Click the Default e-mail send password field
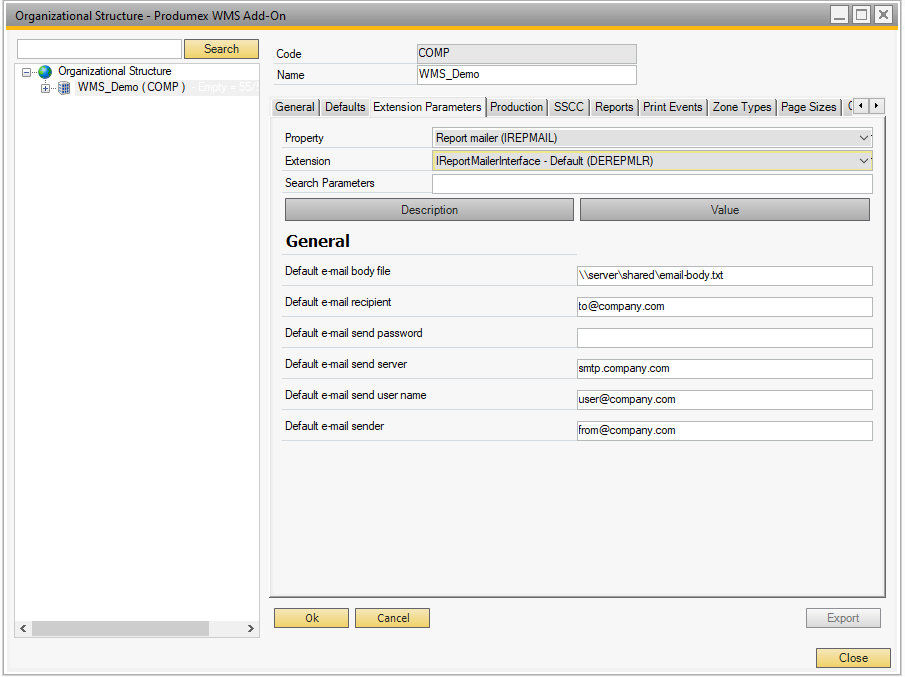905x677 pixels. [724, 338]
